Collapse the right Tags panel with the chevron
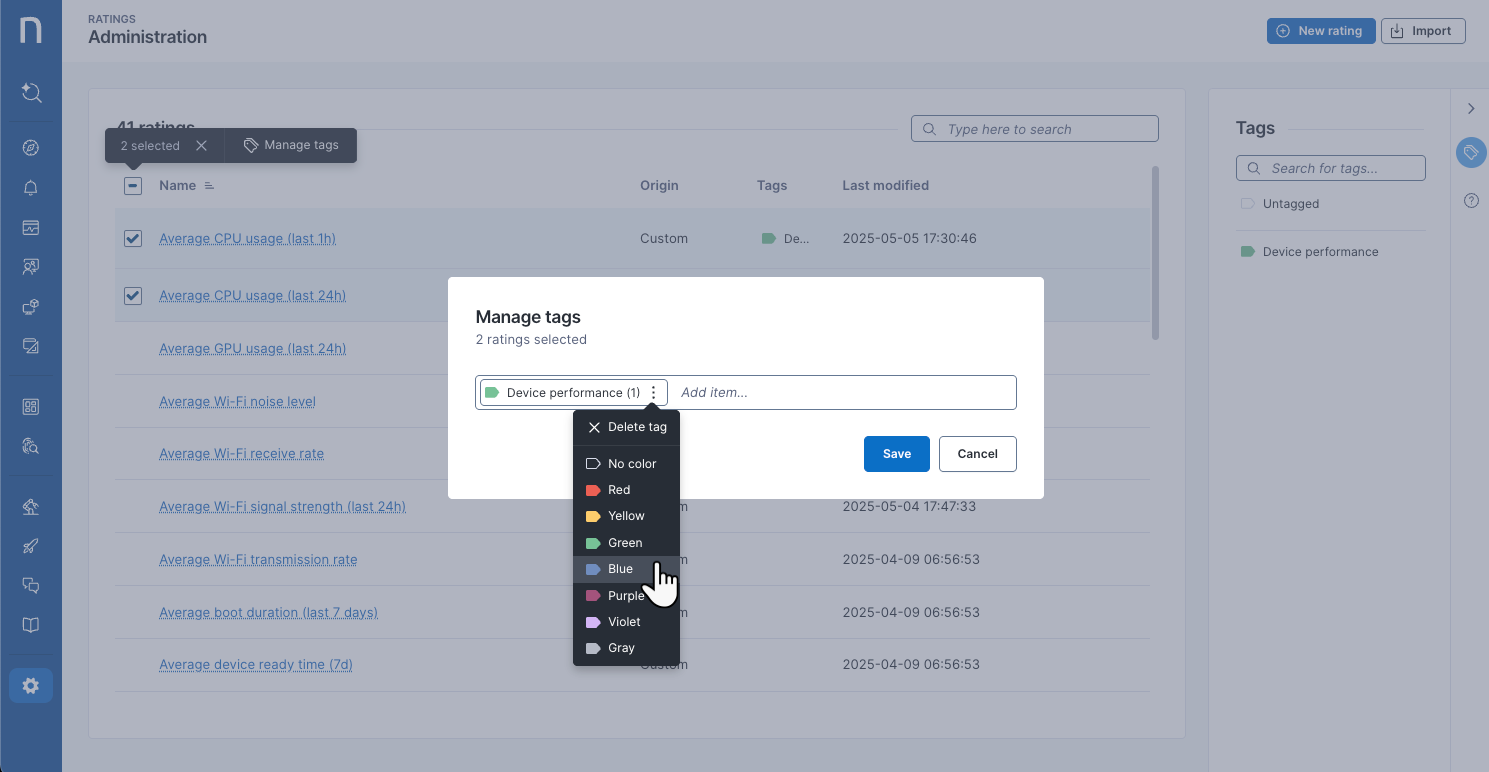 (x=1471, y=108)
